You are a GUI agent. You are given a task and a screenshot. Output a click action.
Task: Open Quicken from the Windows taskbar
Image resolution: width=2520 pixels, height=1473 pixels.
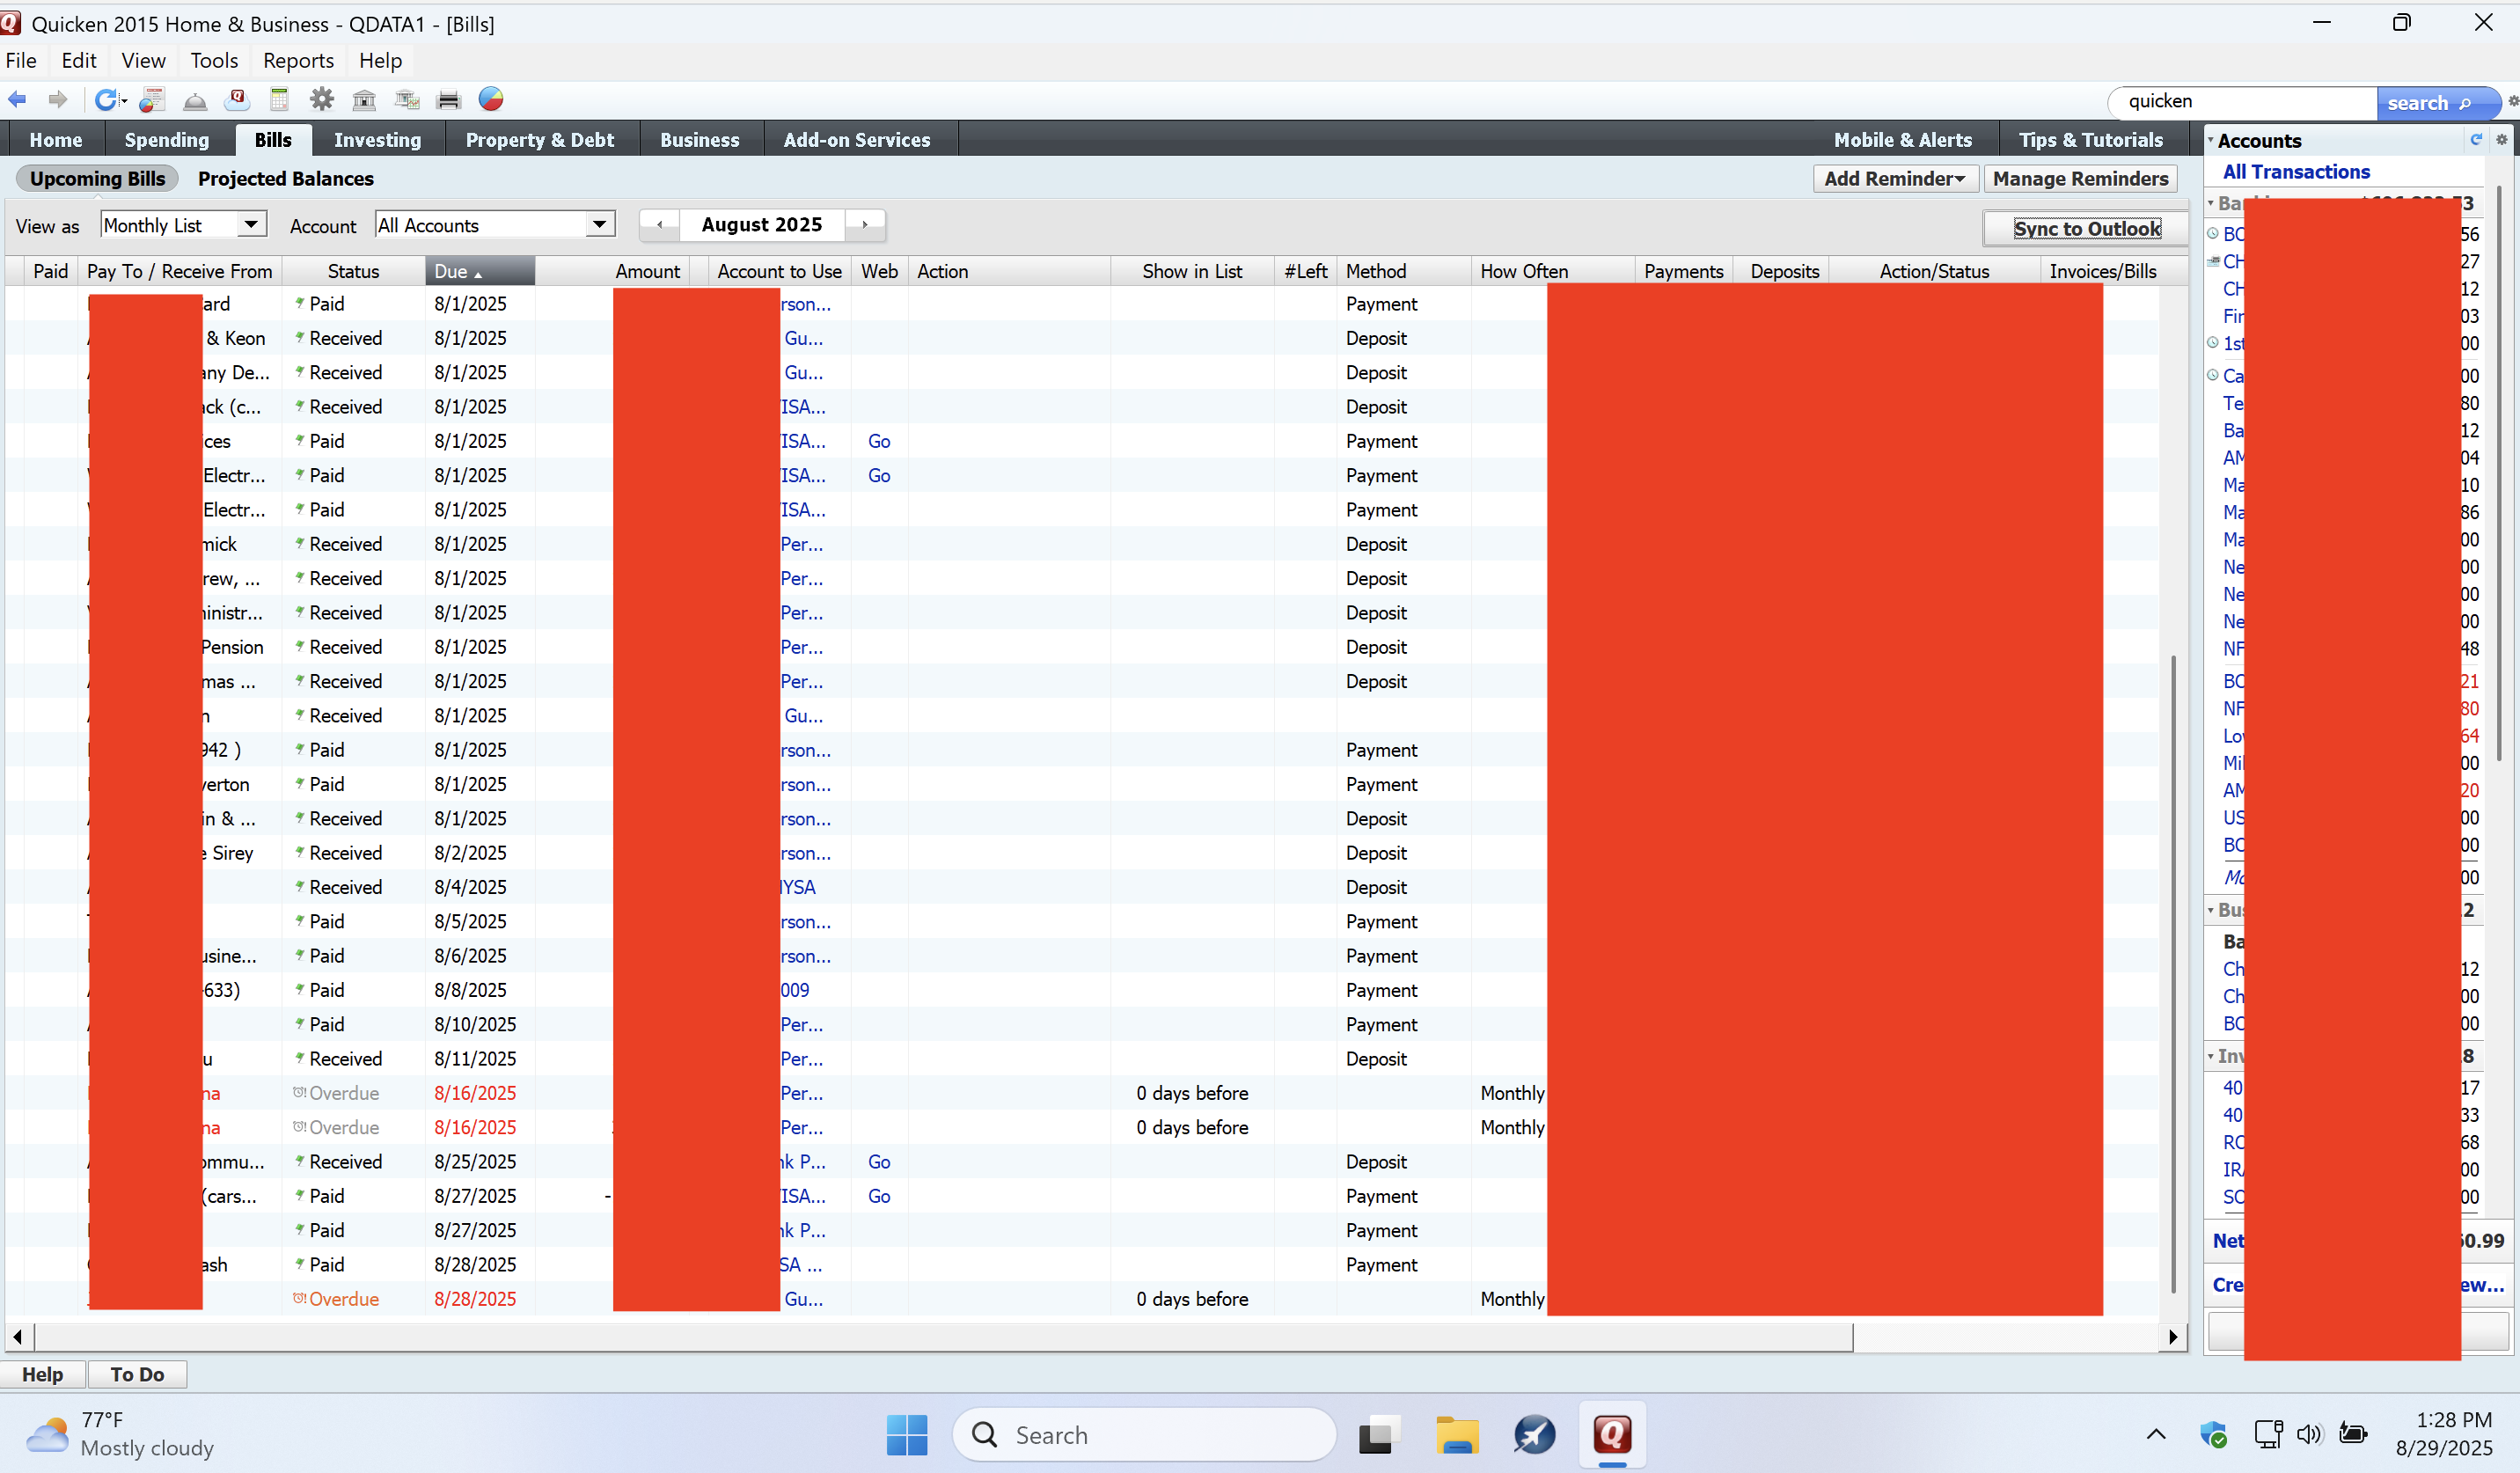pos(1611,1435)
